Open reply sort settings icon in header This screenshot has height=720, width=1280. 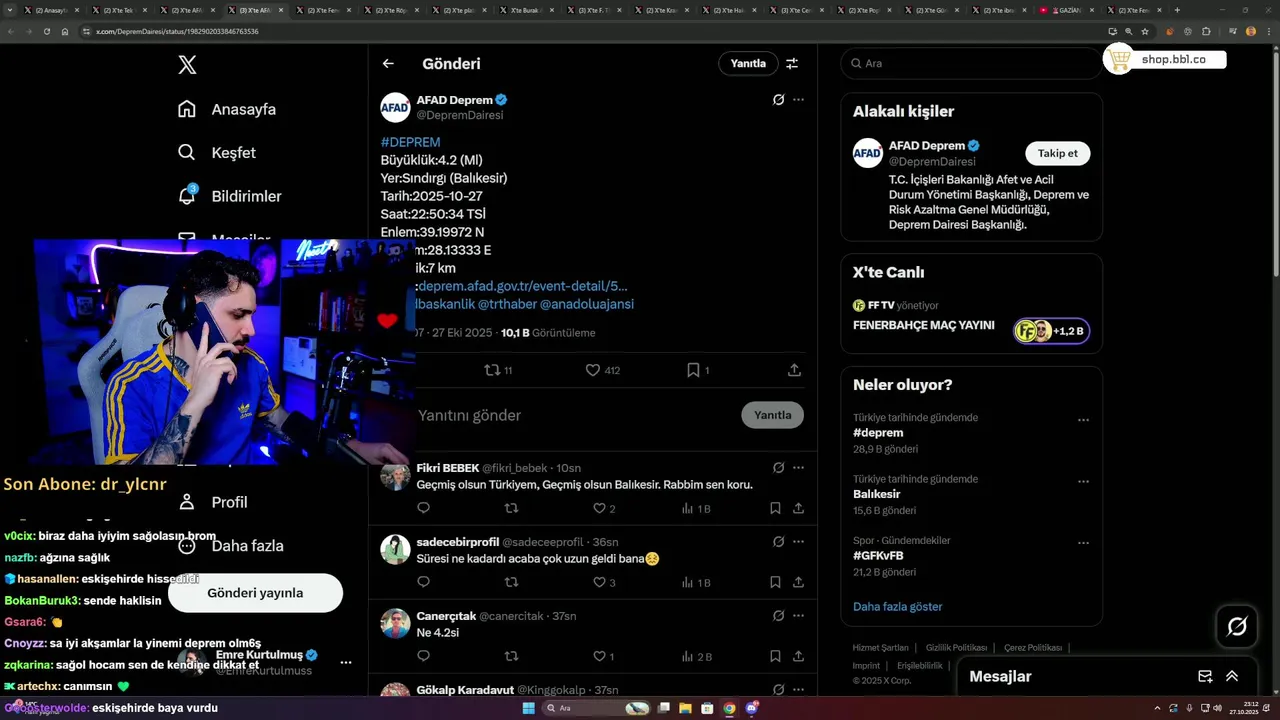tap(792, 63)
